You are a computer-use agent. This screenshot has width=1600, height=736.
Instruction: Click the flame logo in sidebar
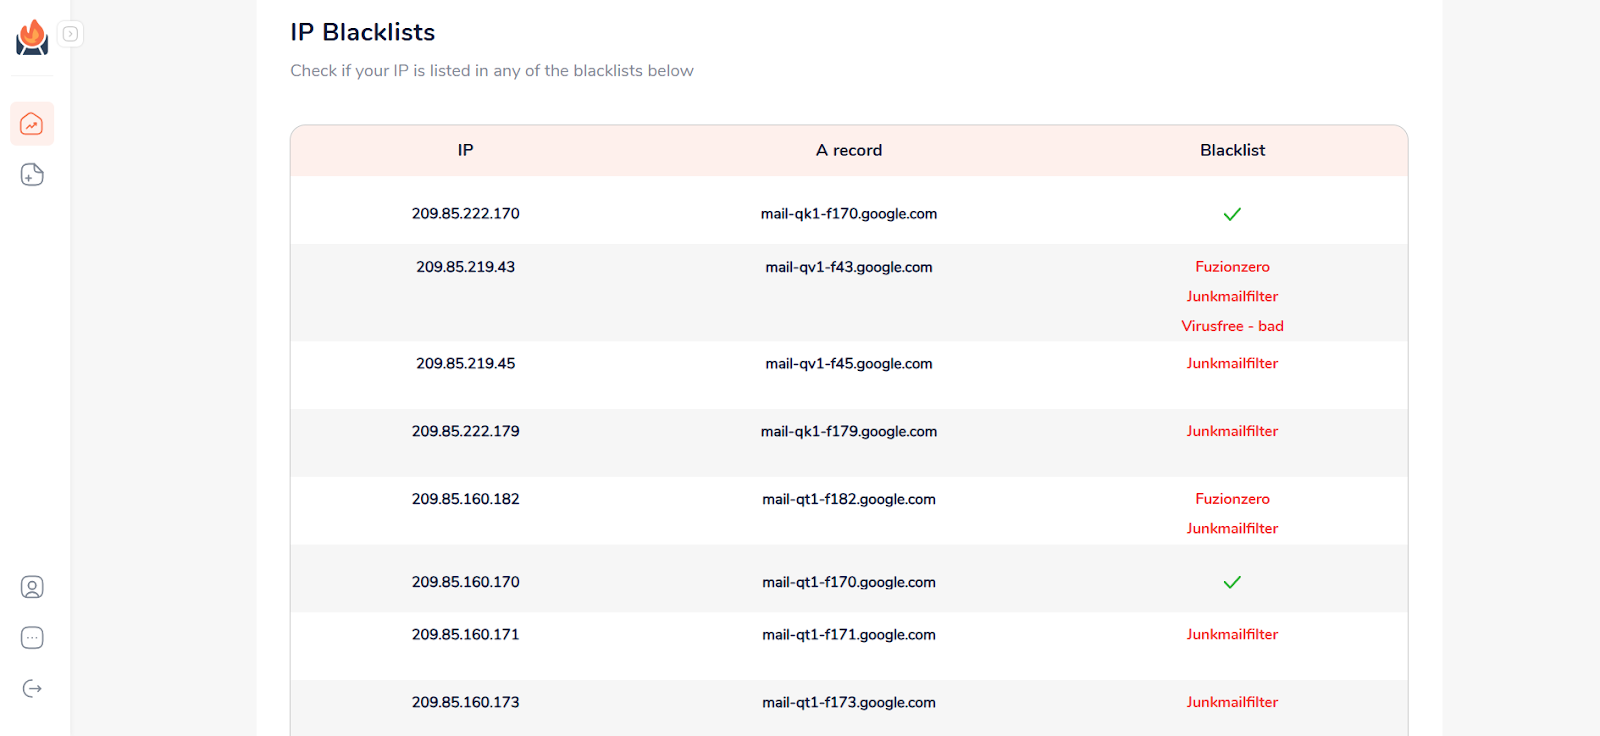[x=32, y=37]
